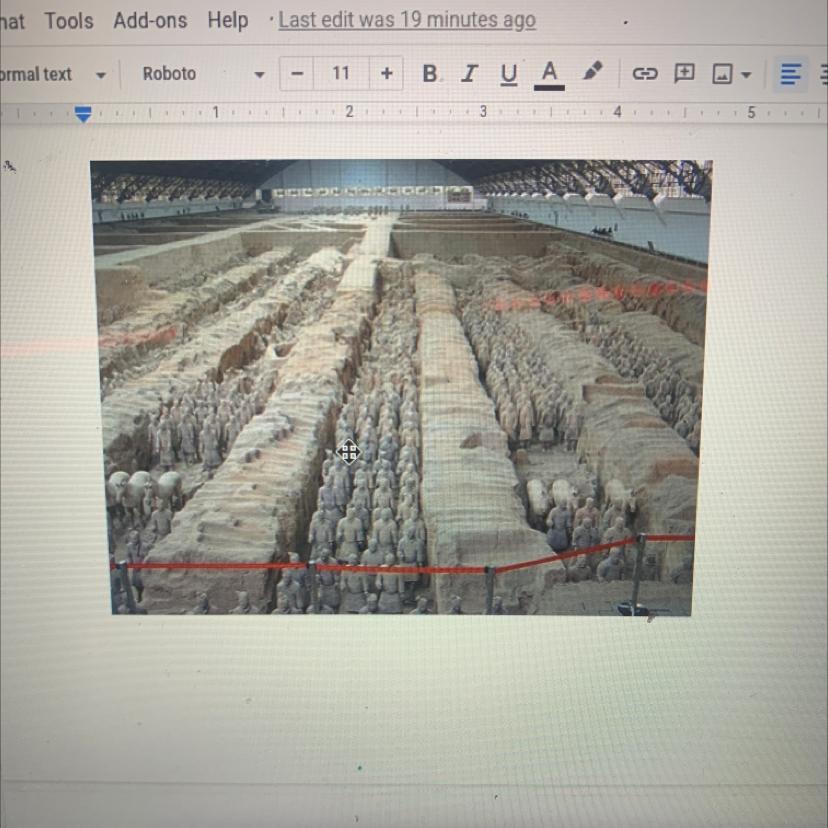The width and height of the screenshot is (828, 828).
Task: Toggle underline formatting
Action: pos(509,74)
